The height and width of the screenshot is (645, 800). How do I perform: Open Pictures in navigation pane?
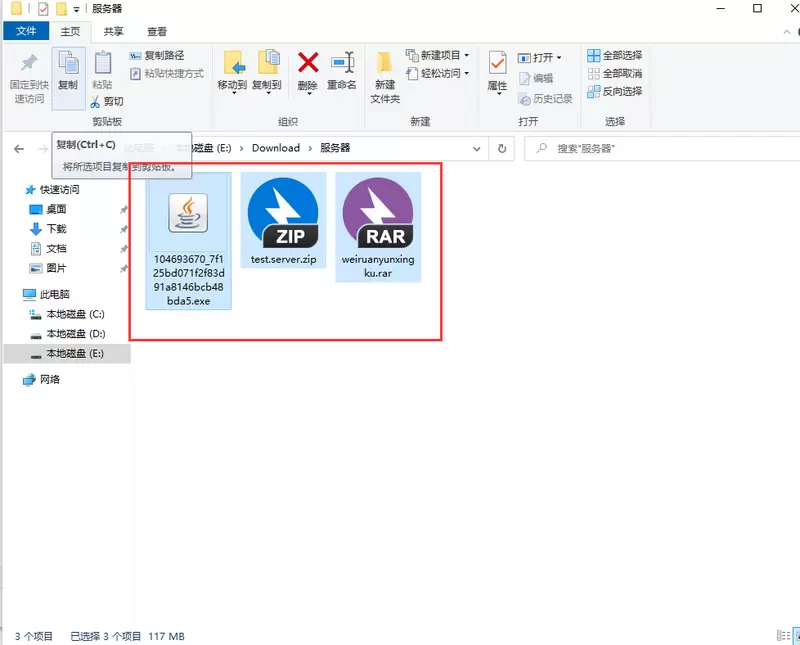48,268
